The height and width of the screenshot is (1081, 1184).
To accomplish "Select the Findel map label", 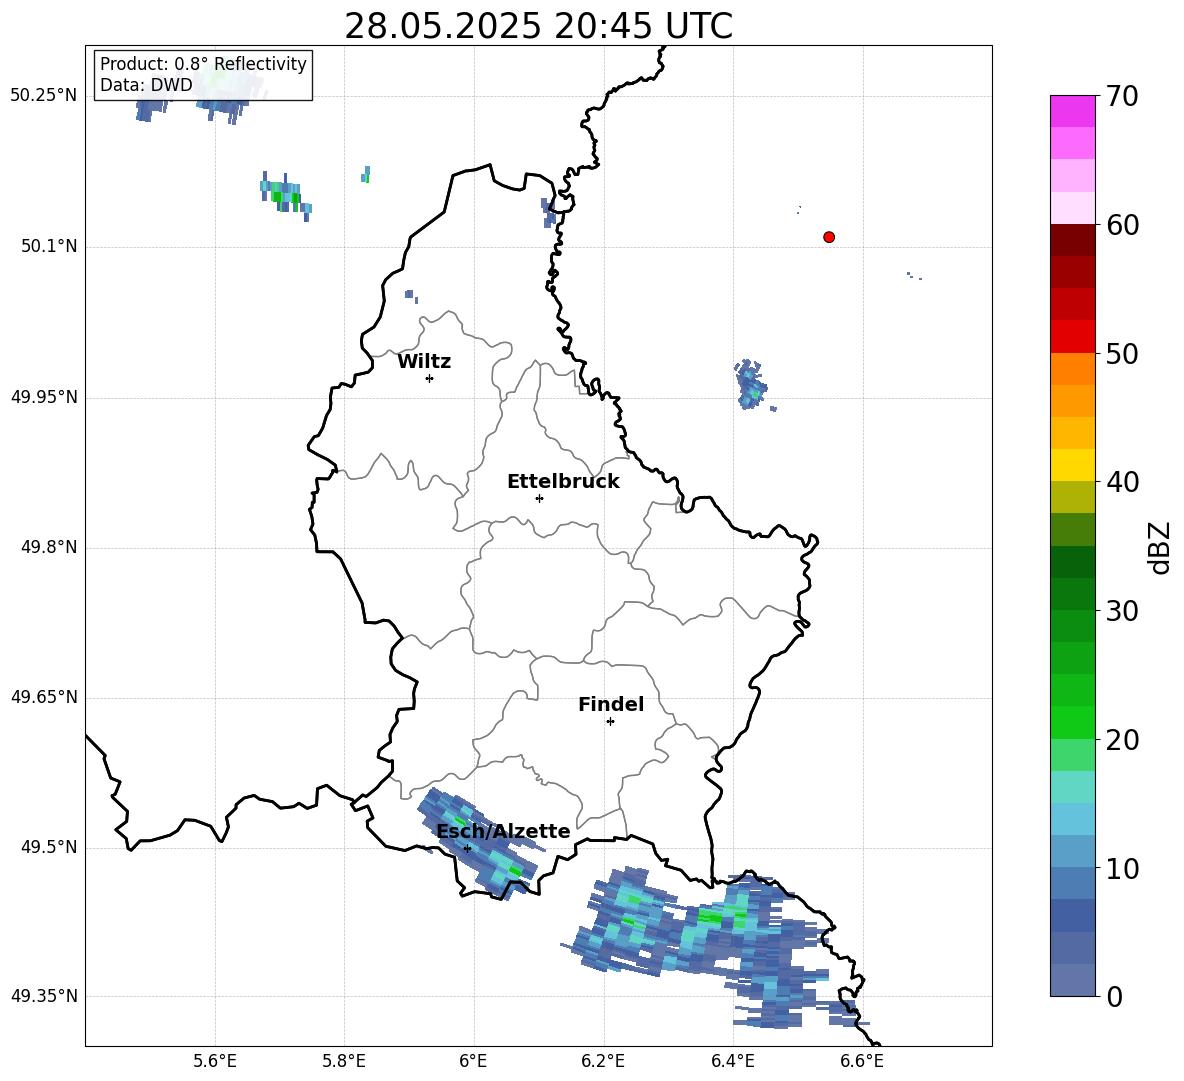I will (611, 704).
